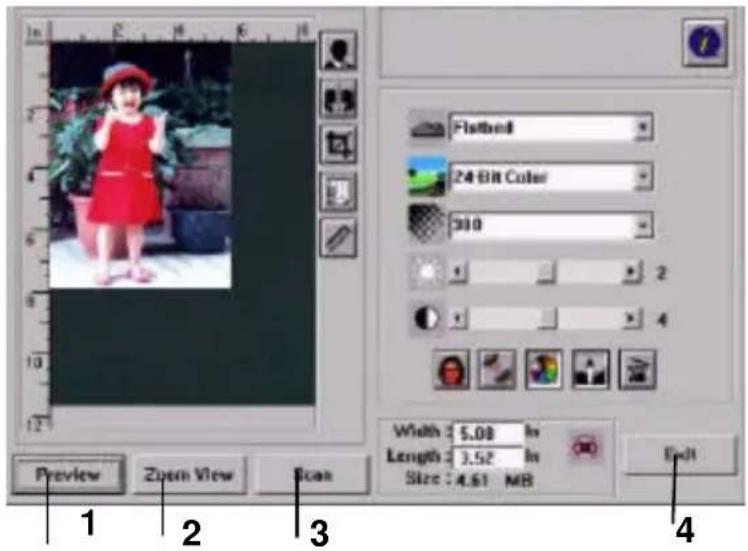Open the color wheel adjustment icon

(x=543, y=370)
